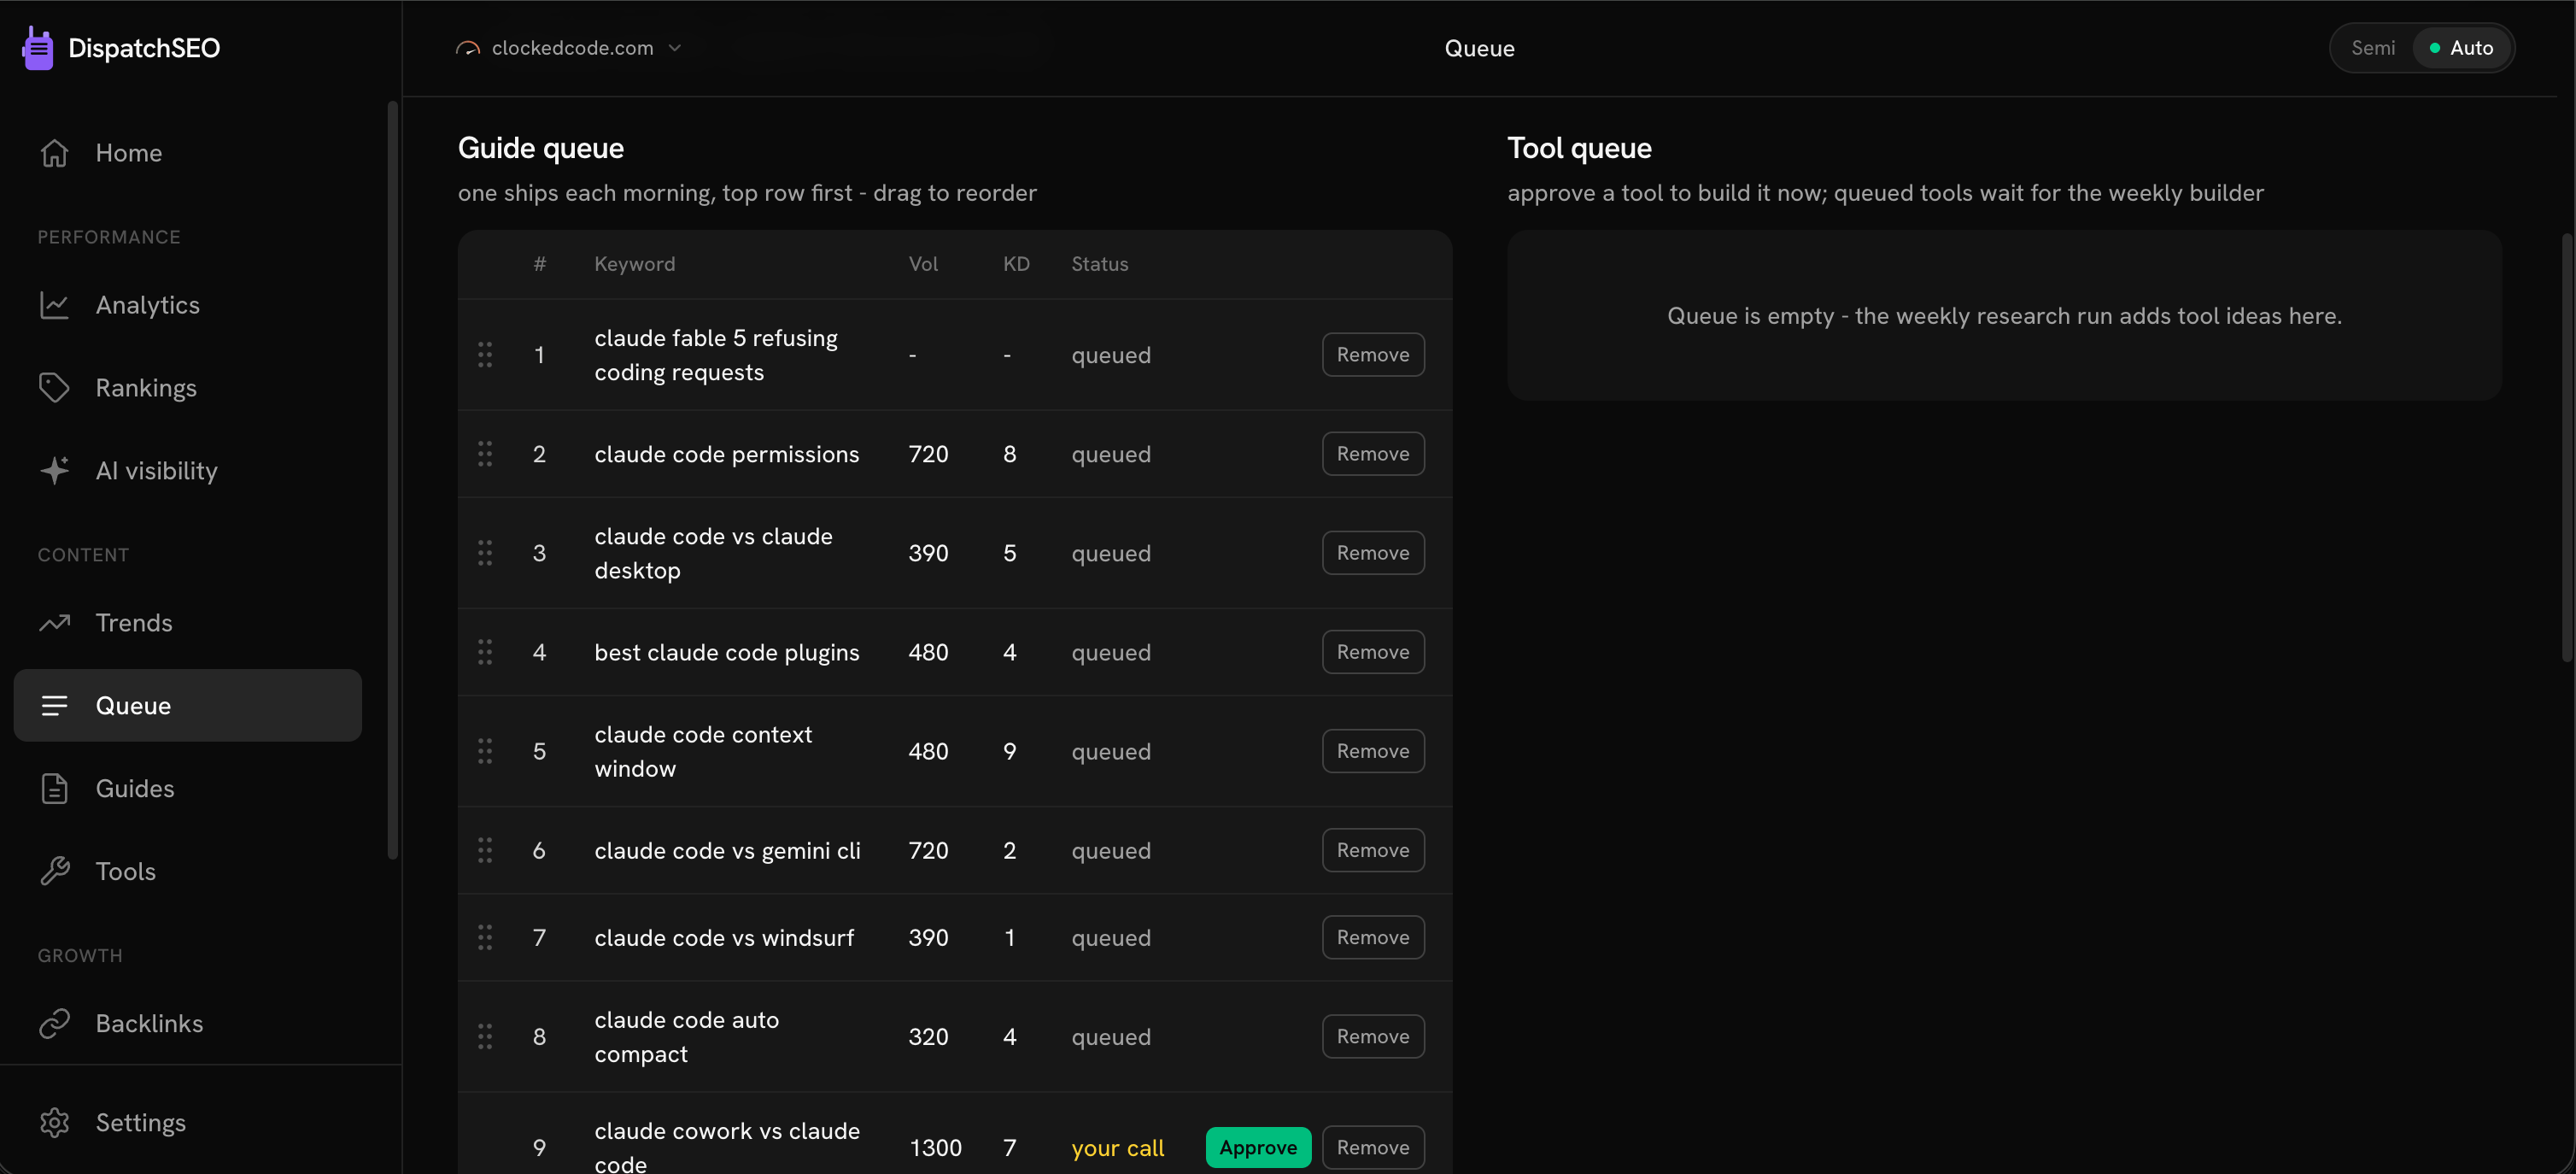
Task: Click the Trends arrow icon
Action: pos(54,623)
